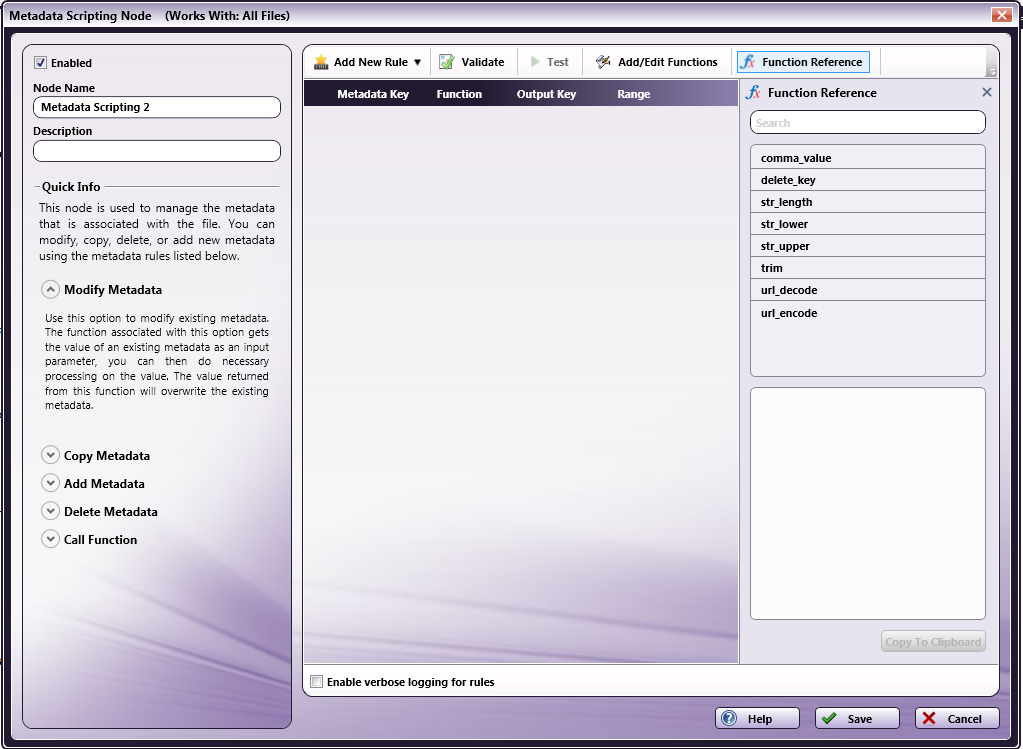This screenshot has width=1023, height=749.
Task: Click the Metadata Key column header
Action: (372, 94)
